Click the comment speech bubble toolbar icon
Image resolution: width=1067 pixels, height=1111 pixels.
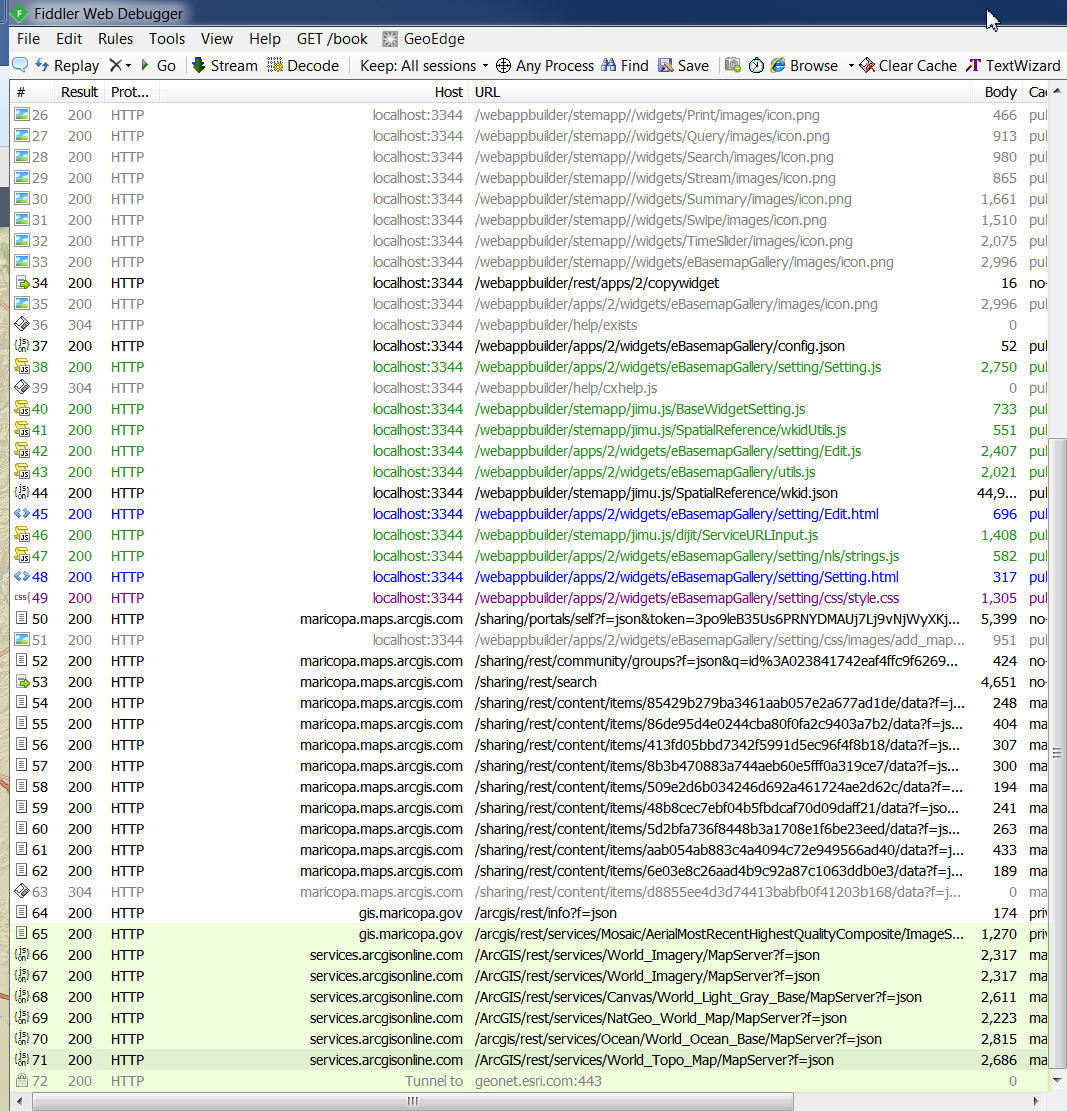pos(20,65)
